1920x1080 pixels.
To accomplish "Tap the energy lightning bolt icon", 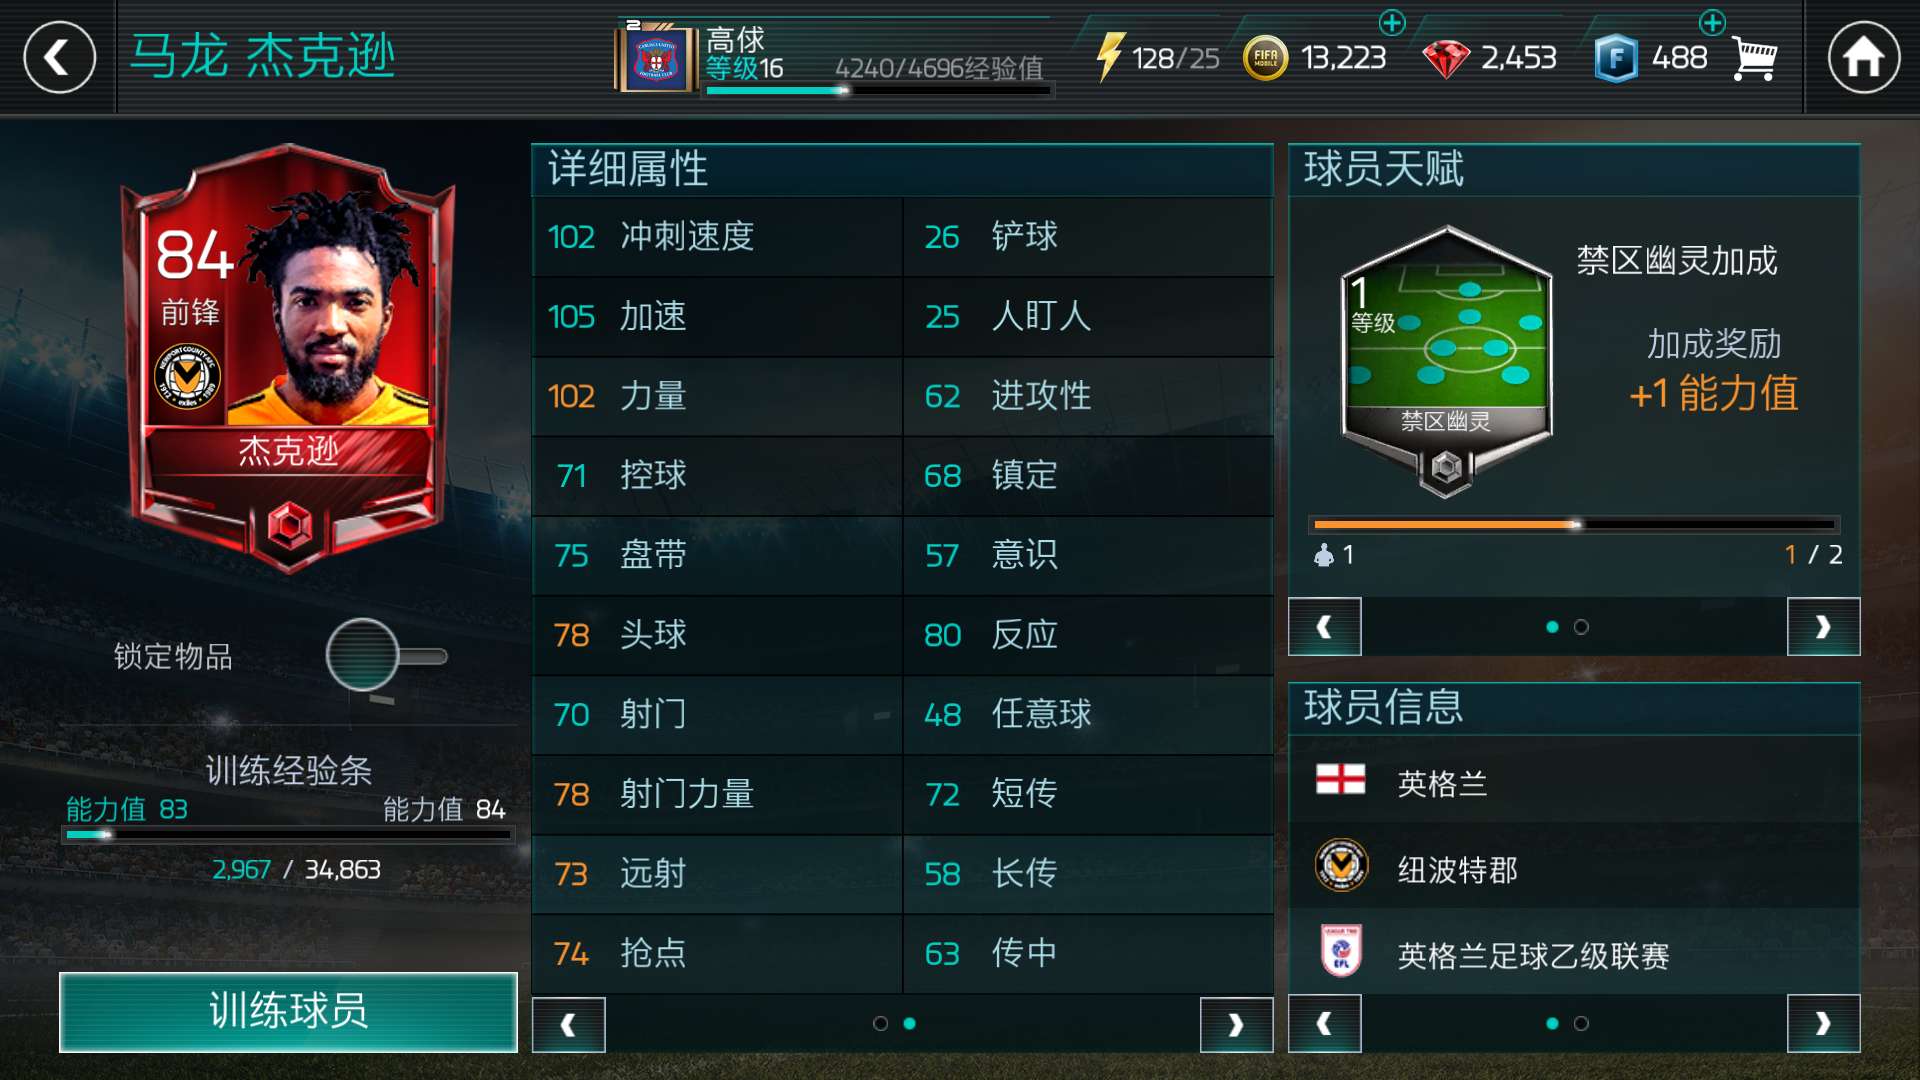I will pyautogui.click(x=1109, y=57).
